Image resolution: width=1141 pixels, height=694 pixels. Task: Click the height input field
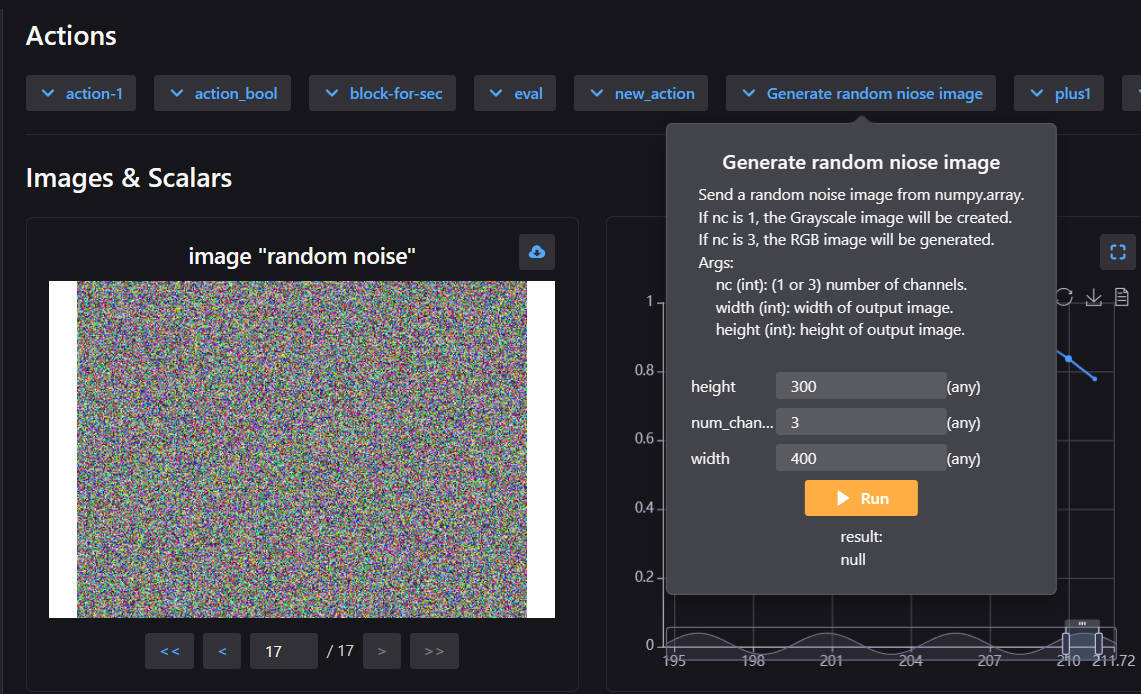860,387
